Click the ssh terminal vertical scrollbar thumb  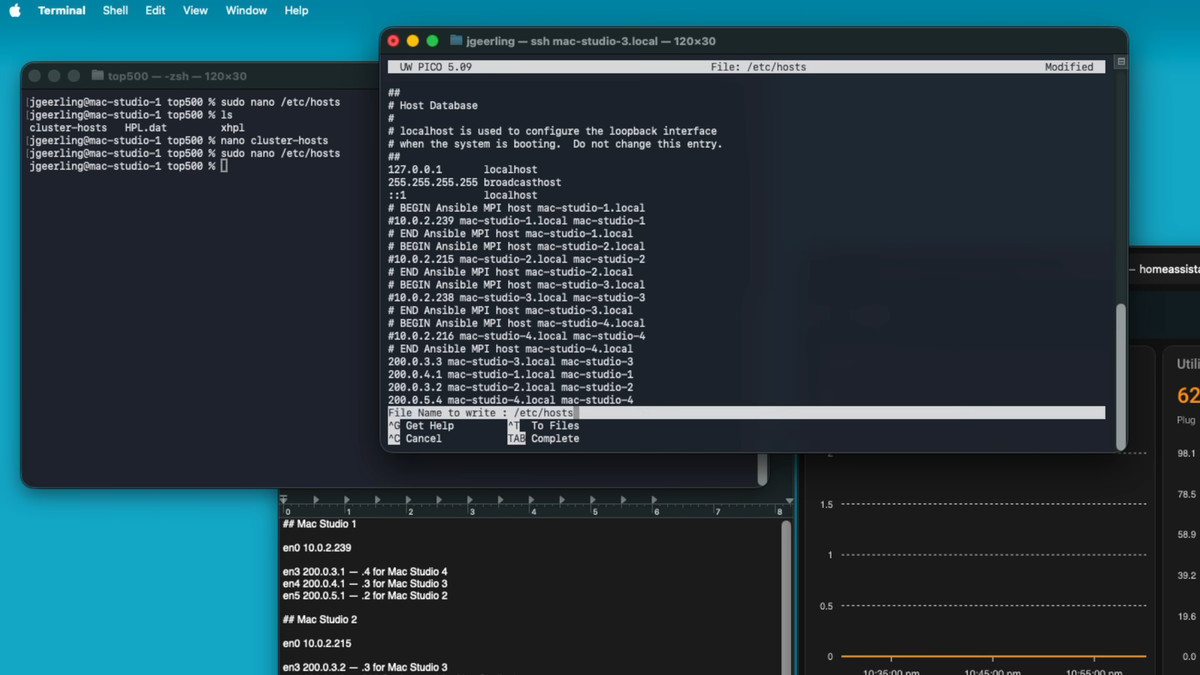pyautogui.click(x=1120, y=375)
